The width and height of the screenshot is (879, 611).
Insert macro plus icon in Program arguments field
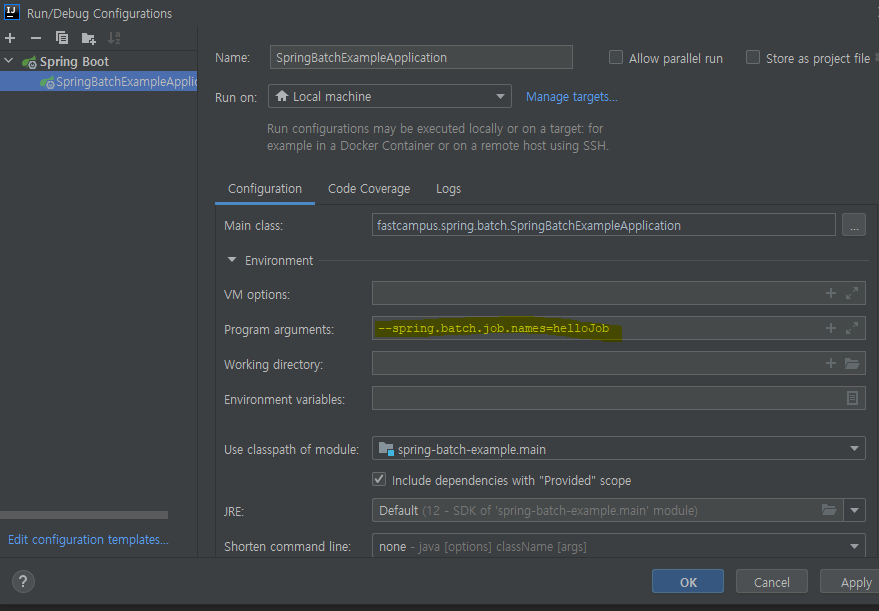click(x=831, y=328)
